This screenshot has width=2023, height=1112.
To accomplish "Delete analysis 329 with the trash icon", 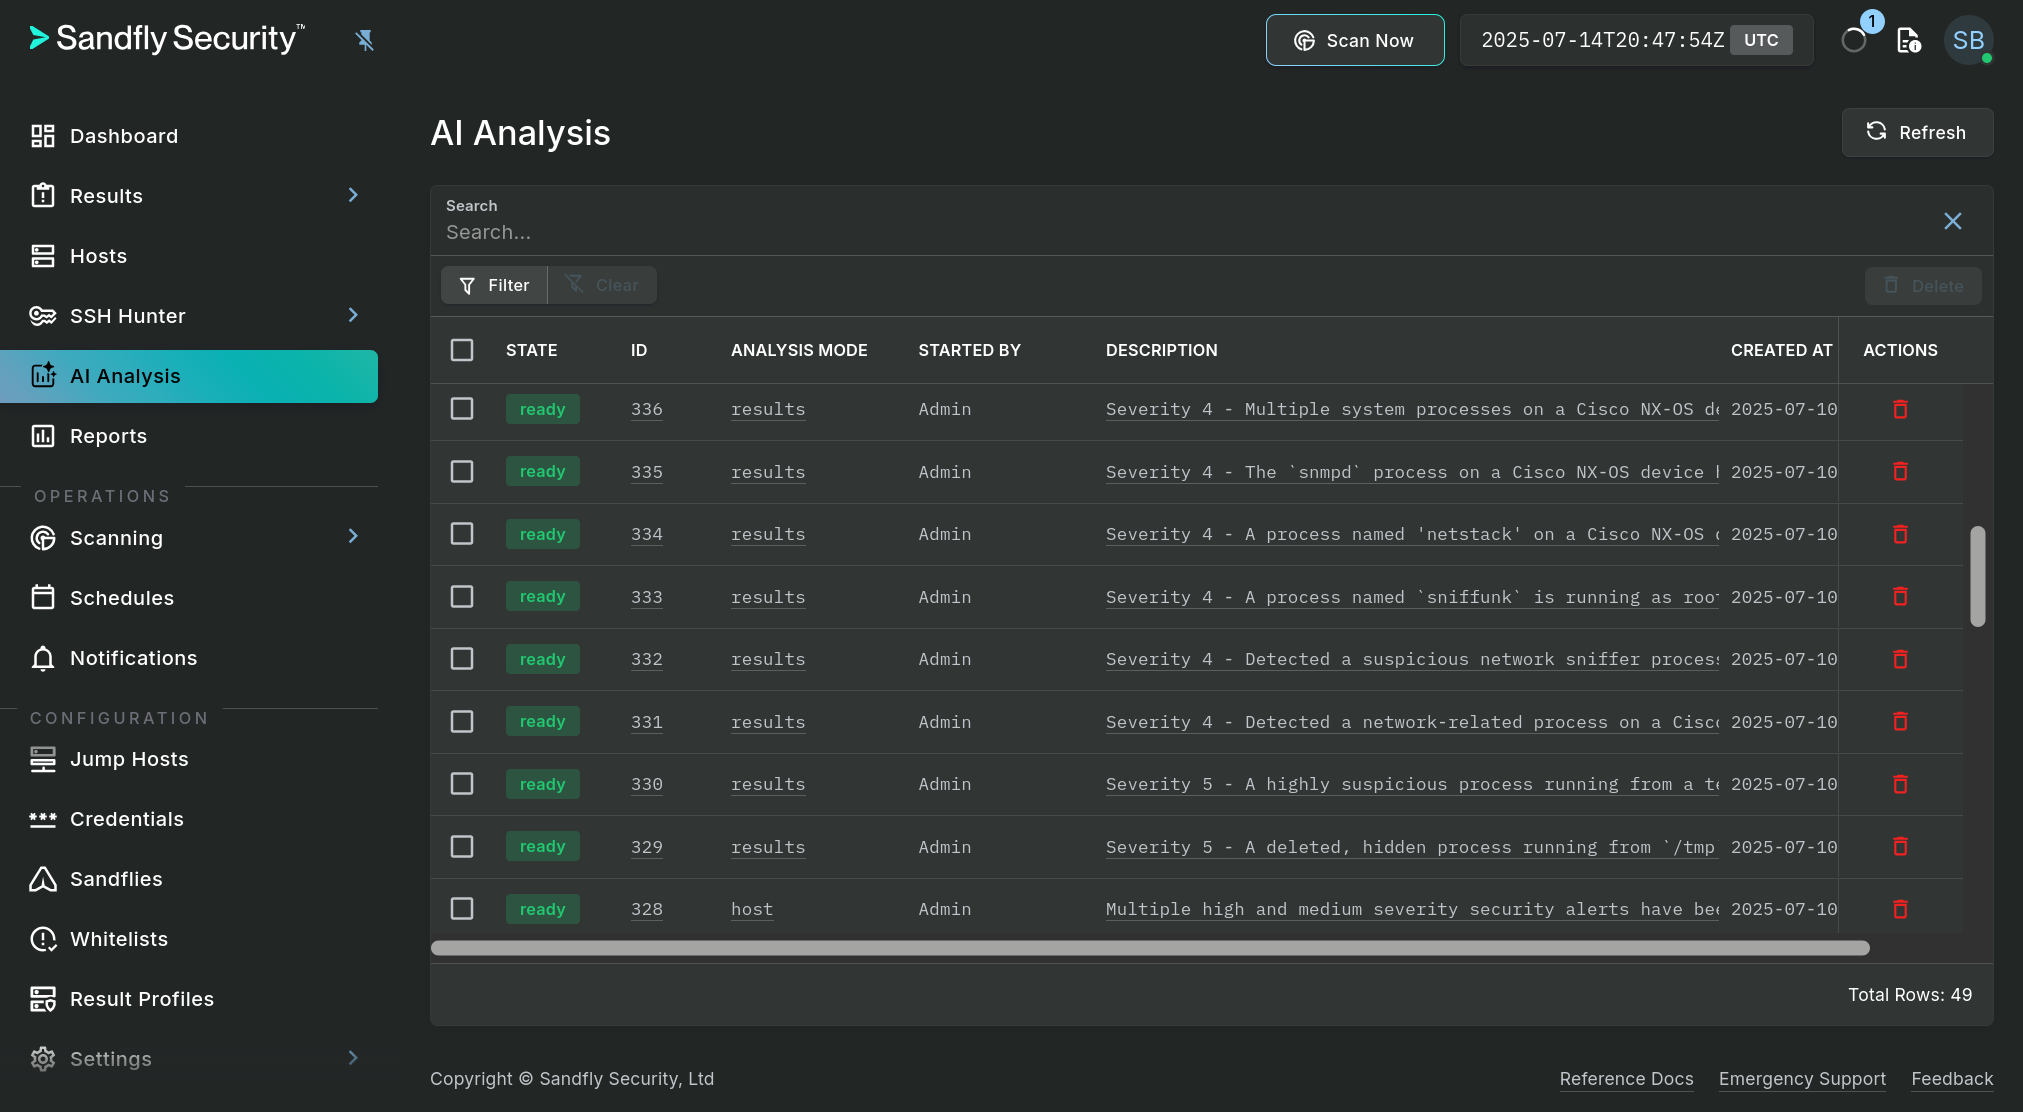I will tap(1900, 846).
